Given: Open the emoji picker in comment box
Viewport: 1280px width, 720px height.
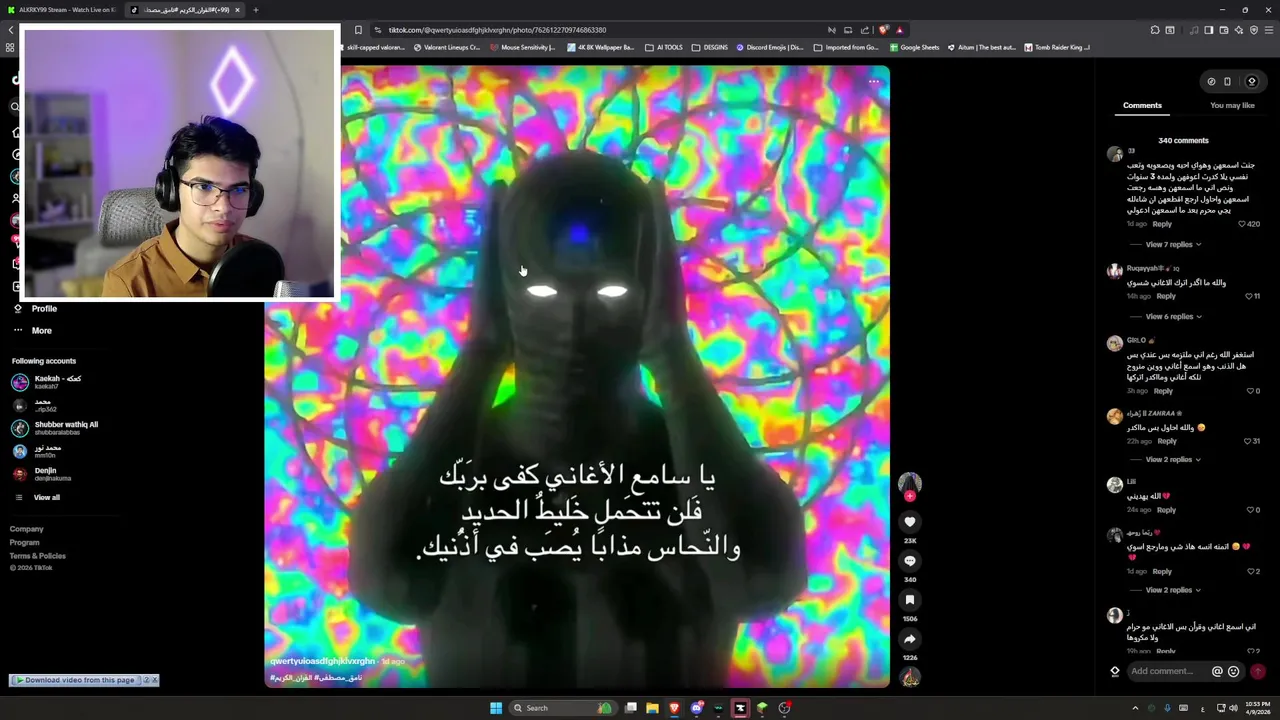Looking at the screenshot, I should click(1233, 672).
